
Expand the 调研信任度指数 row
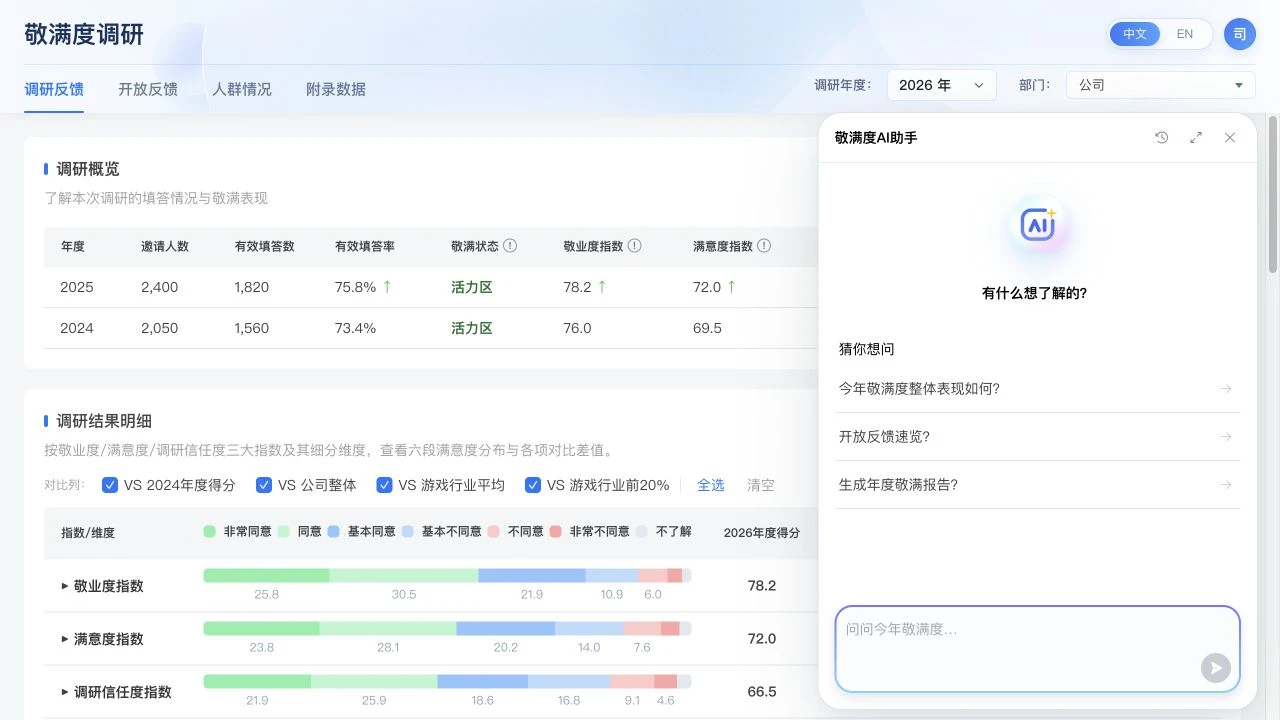[65, 692]
